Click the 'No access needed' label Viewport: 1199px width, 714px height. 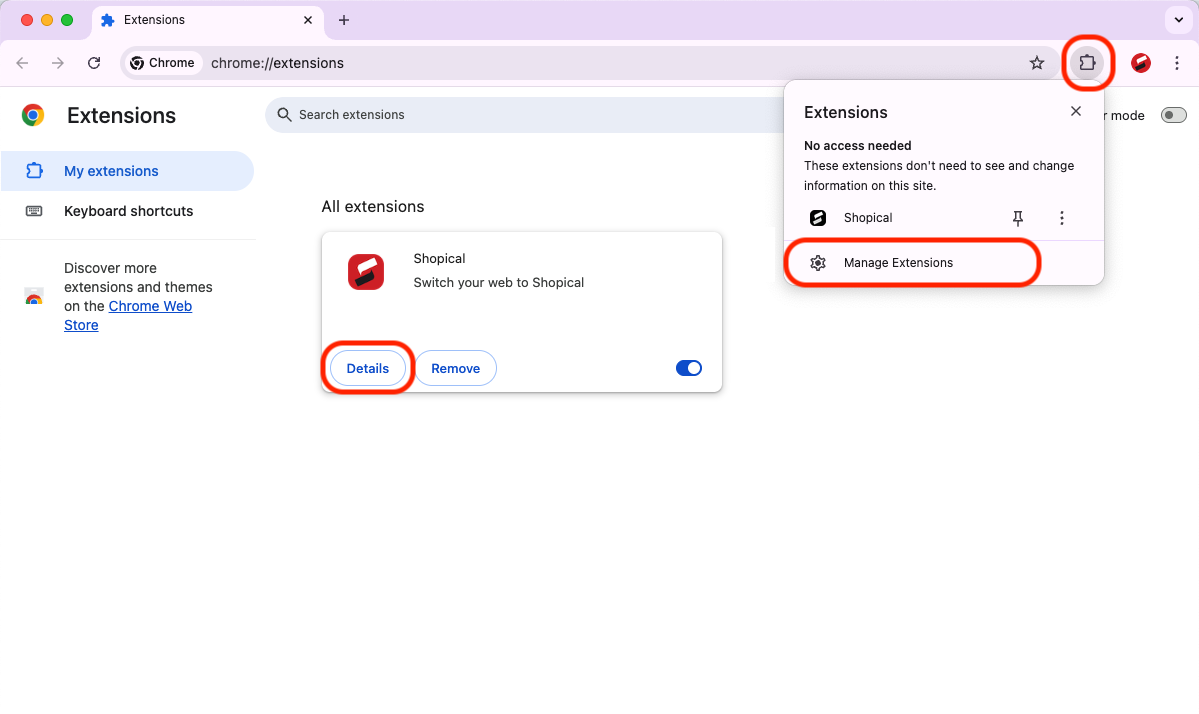[857, 145]
